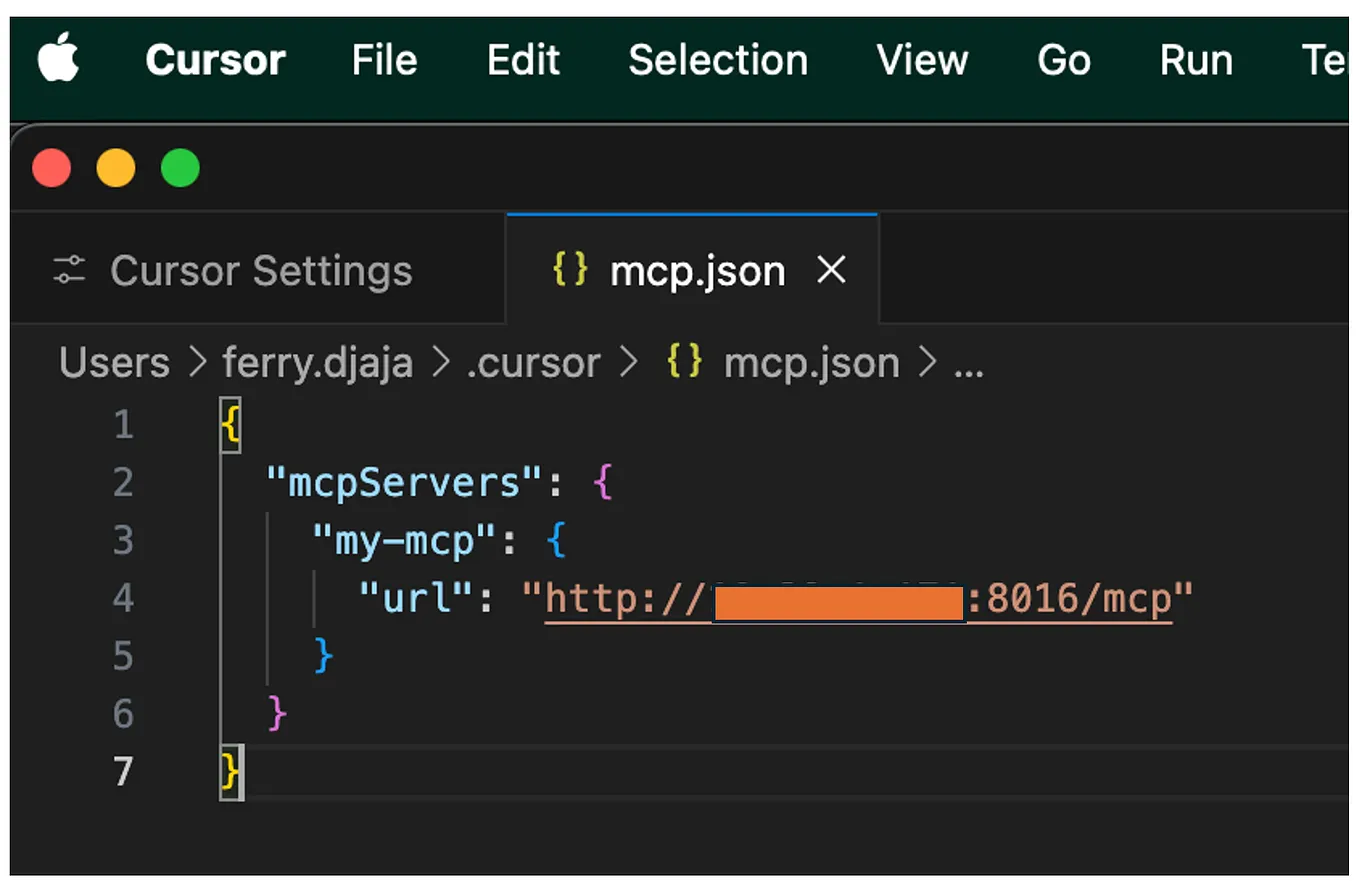Click the .cursor breadcrumb chevron
The image size is (1358, 881).
628,362
